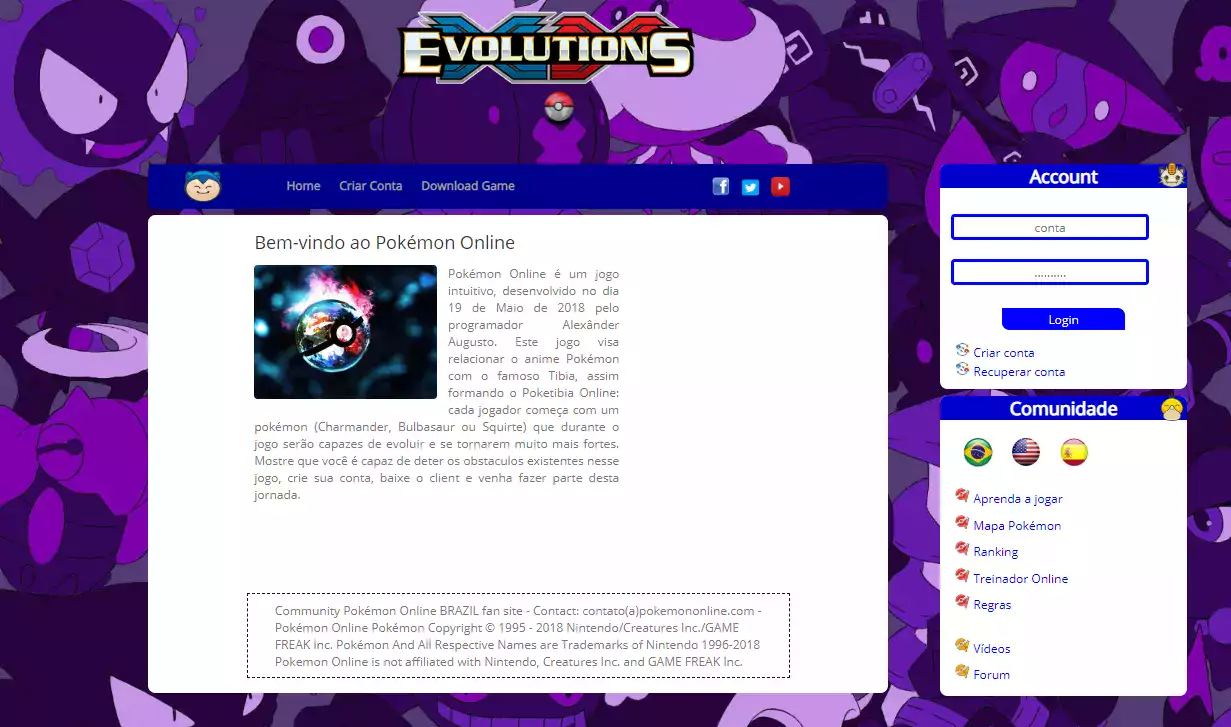Focus the conta account input field
The image size is (1231, 727).
coord(1050,227)
